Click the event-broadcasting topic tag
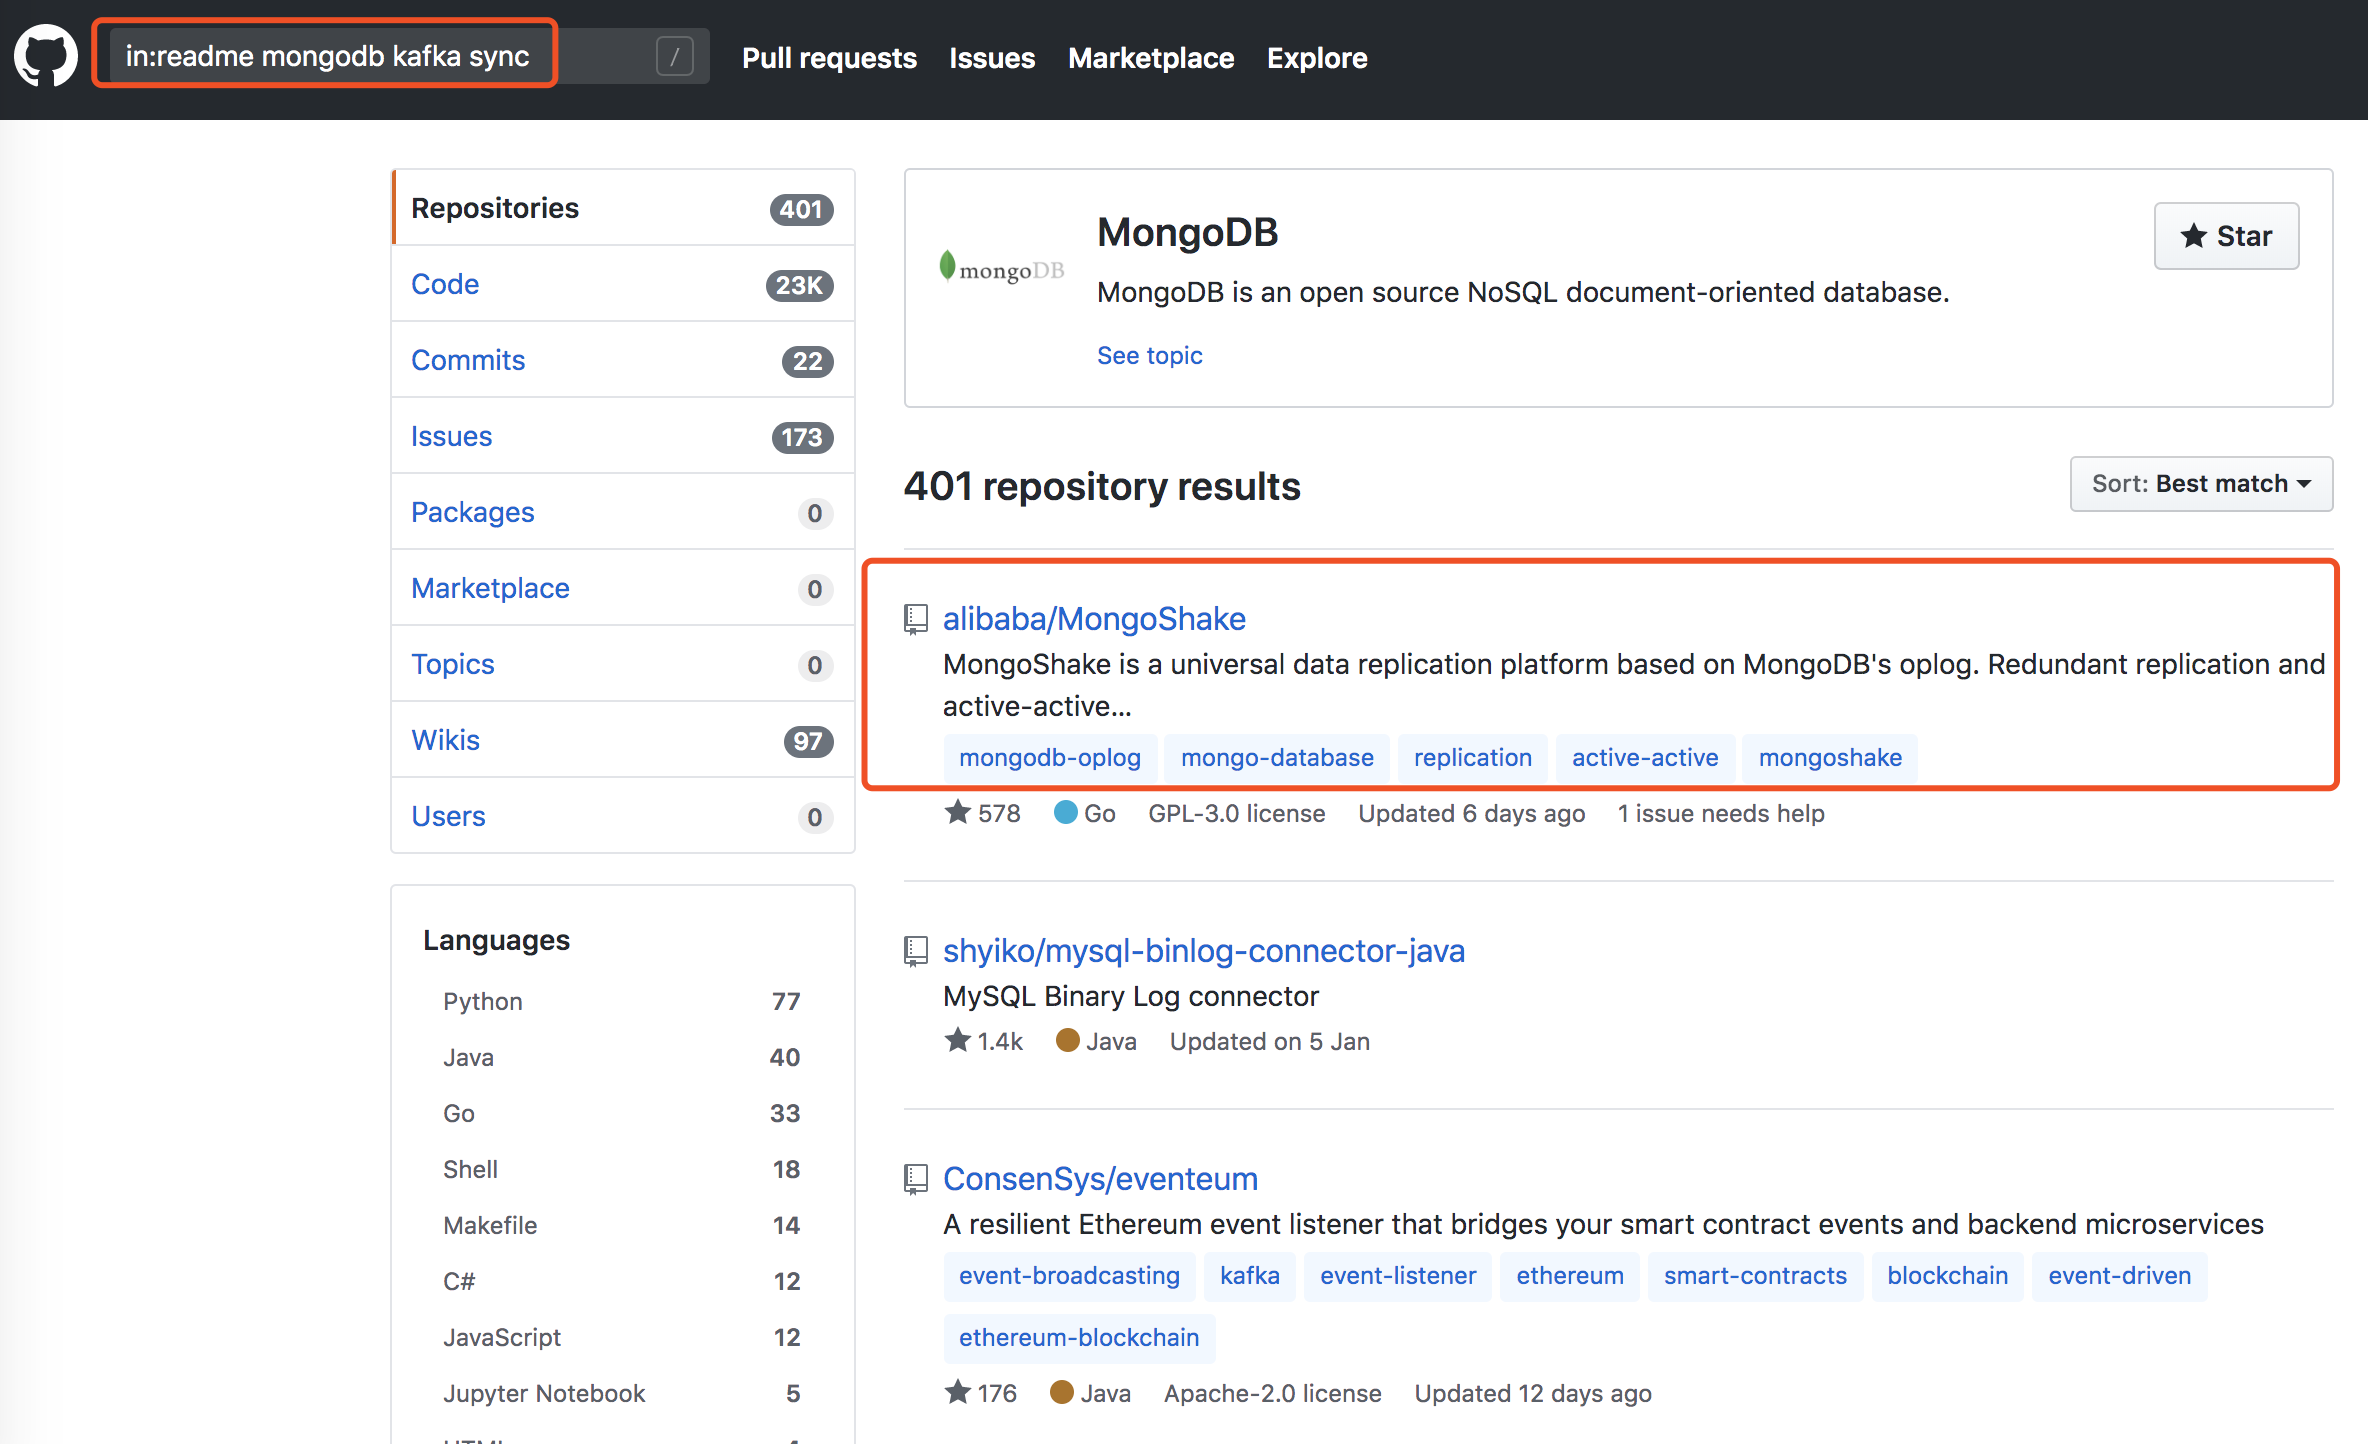 point(1069,1276)
